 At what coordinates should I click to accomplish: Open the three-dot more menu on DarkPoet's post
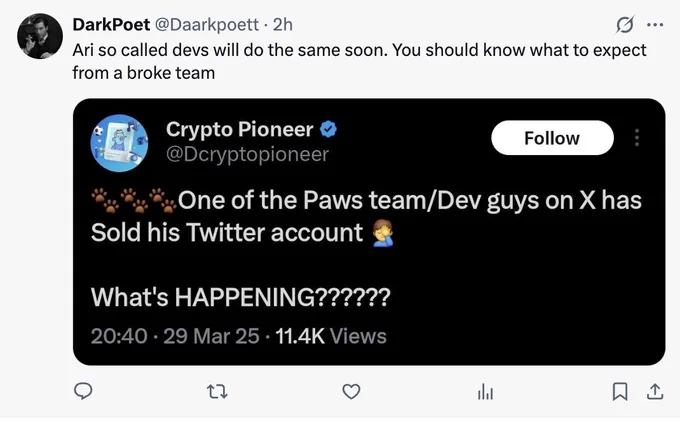coord(655,25)
